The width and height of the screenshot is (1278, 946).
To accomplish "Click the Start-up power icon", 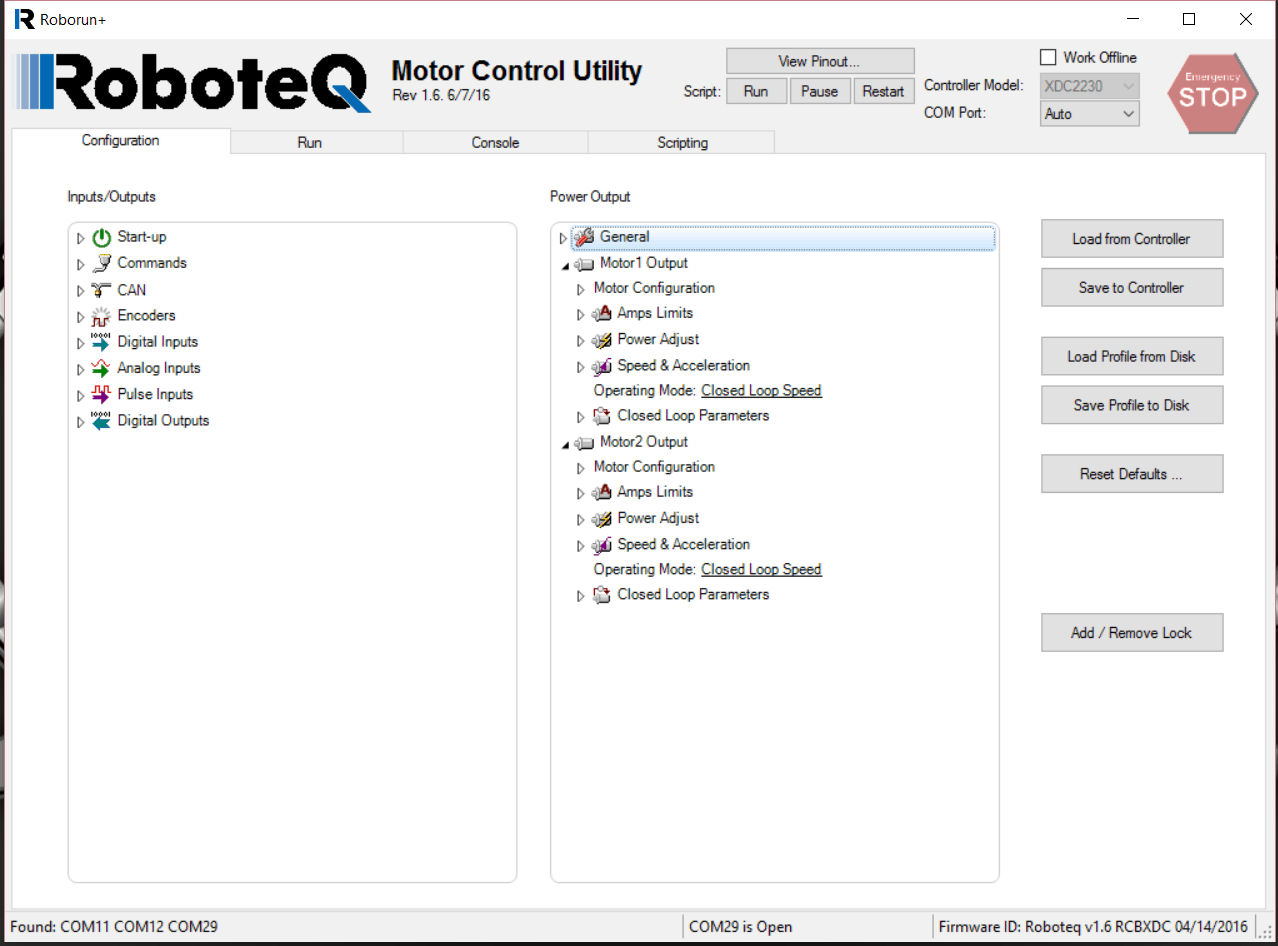I will (101, 237).
